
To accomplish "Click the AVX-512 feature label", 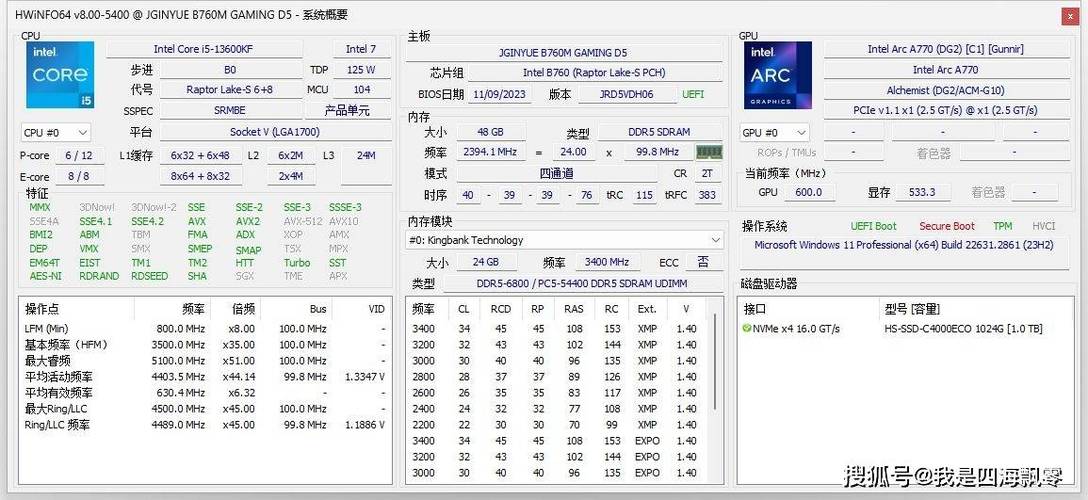I will (303, 221).
